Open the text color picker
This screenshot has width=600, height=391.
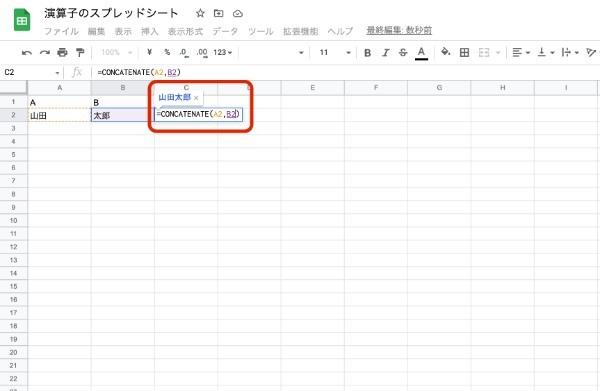(421, 53)
